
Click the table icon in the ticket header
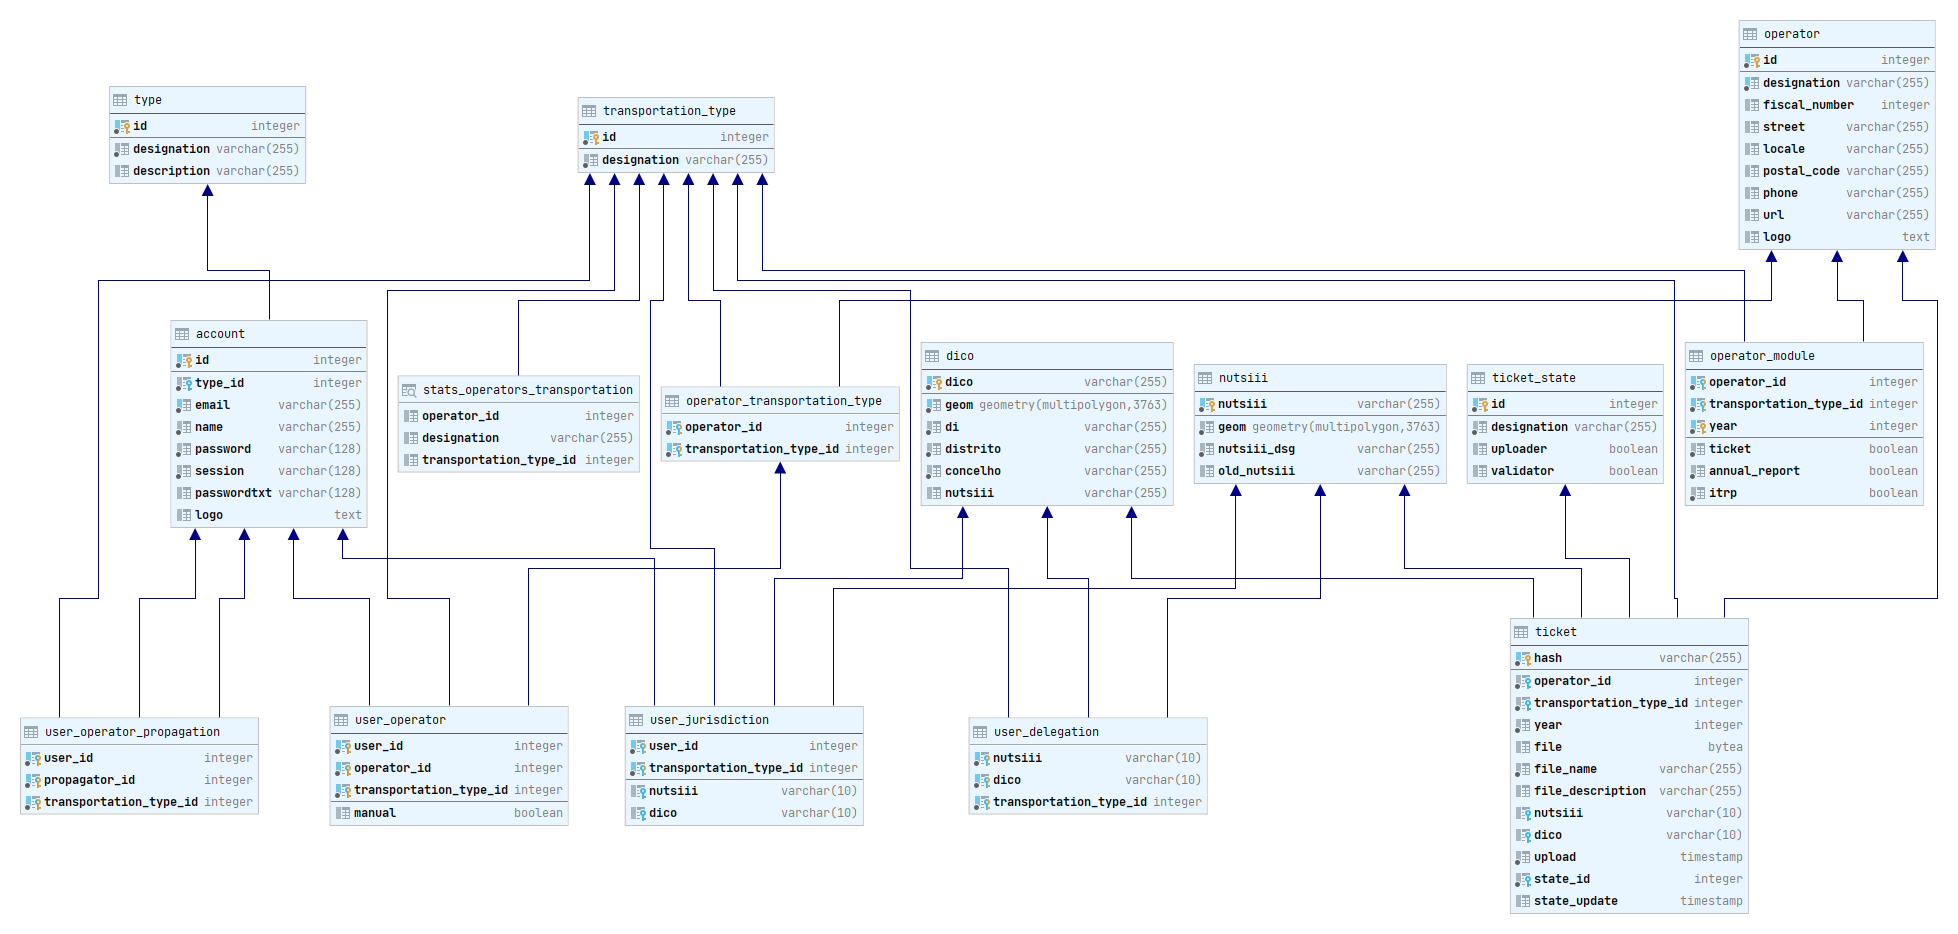tap(1521, 632)
